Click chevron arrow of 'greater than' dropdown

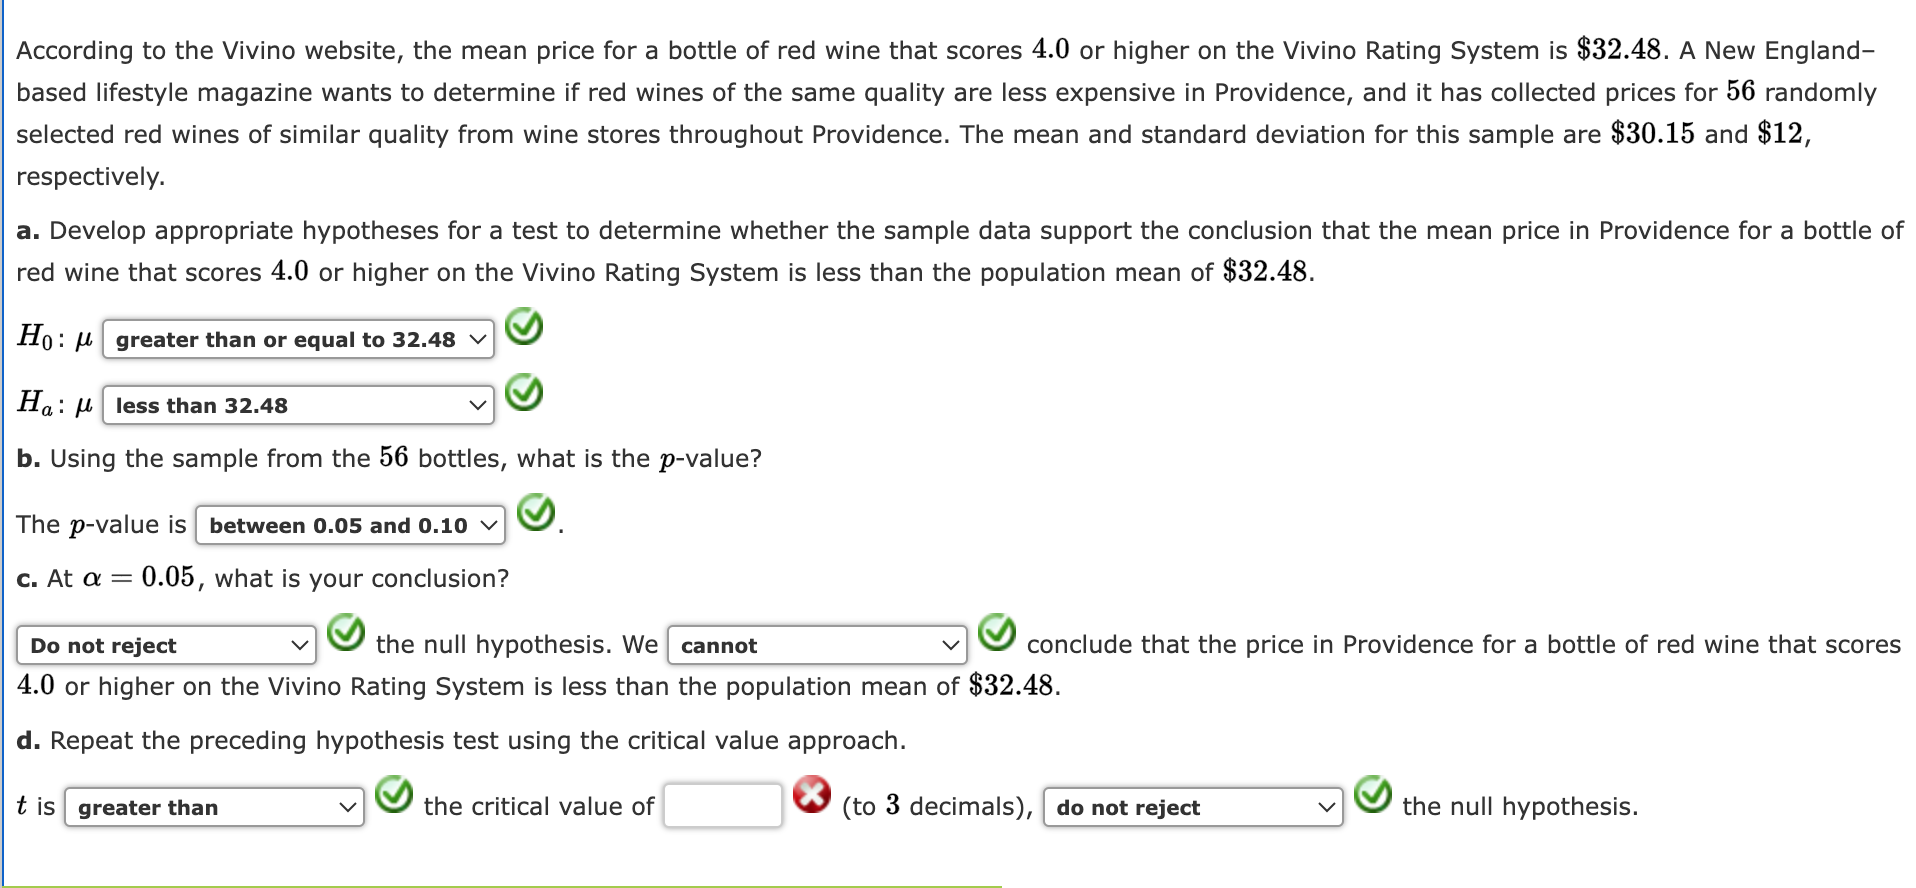coord(348,808)
